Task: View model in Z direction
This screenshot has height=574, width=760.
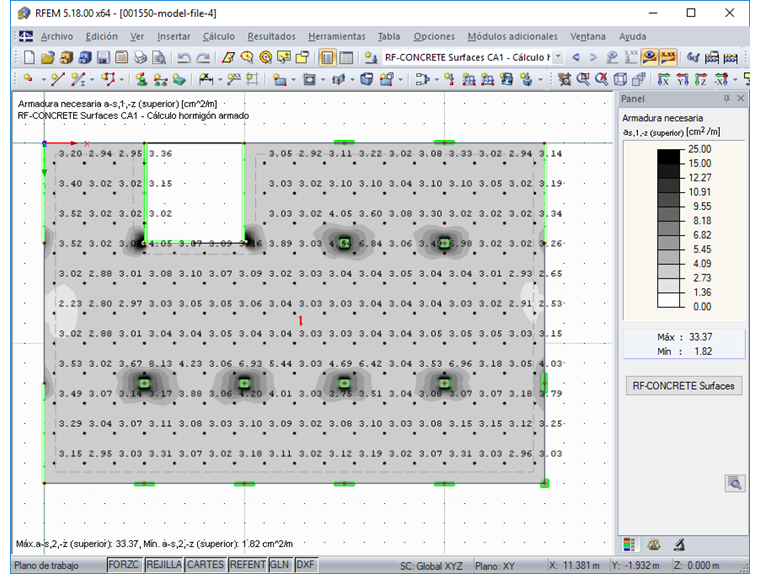Action: (x=701, y=79)
